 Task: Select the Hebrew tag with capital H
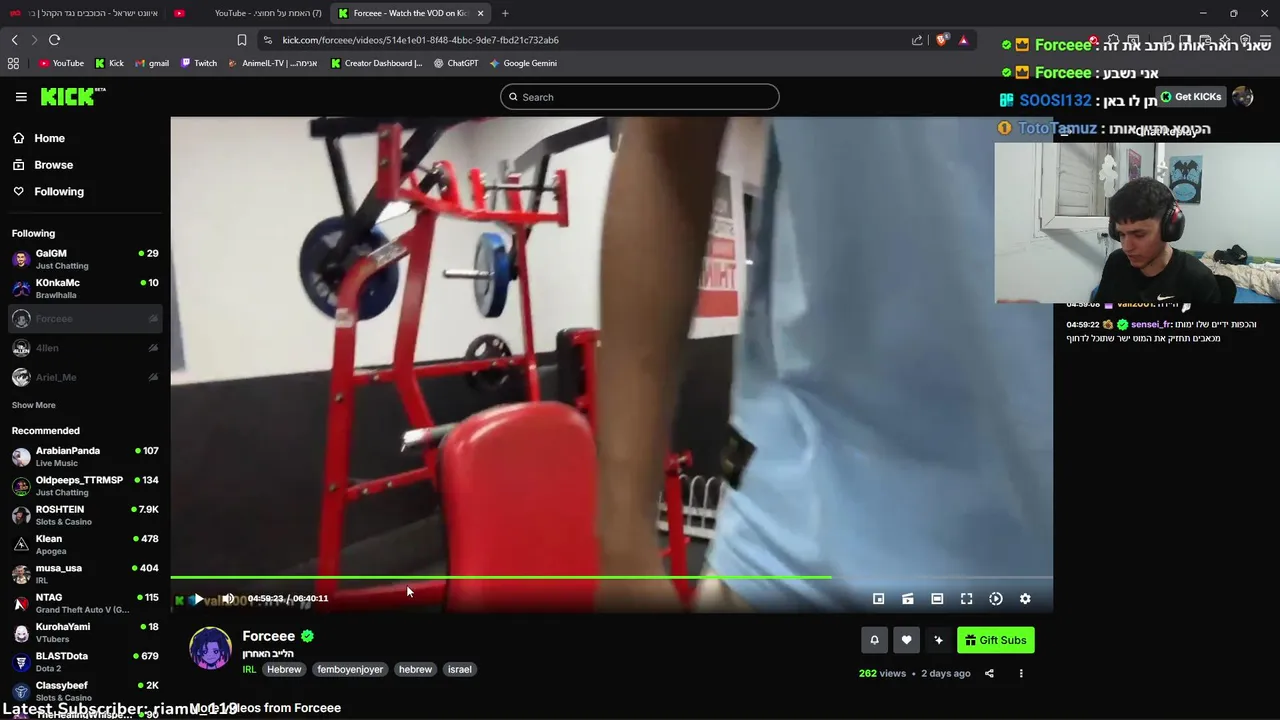pos(284,669)
